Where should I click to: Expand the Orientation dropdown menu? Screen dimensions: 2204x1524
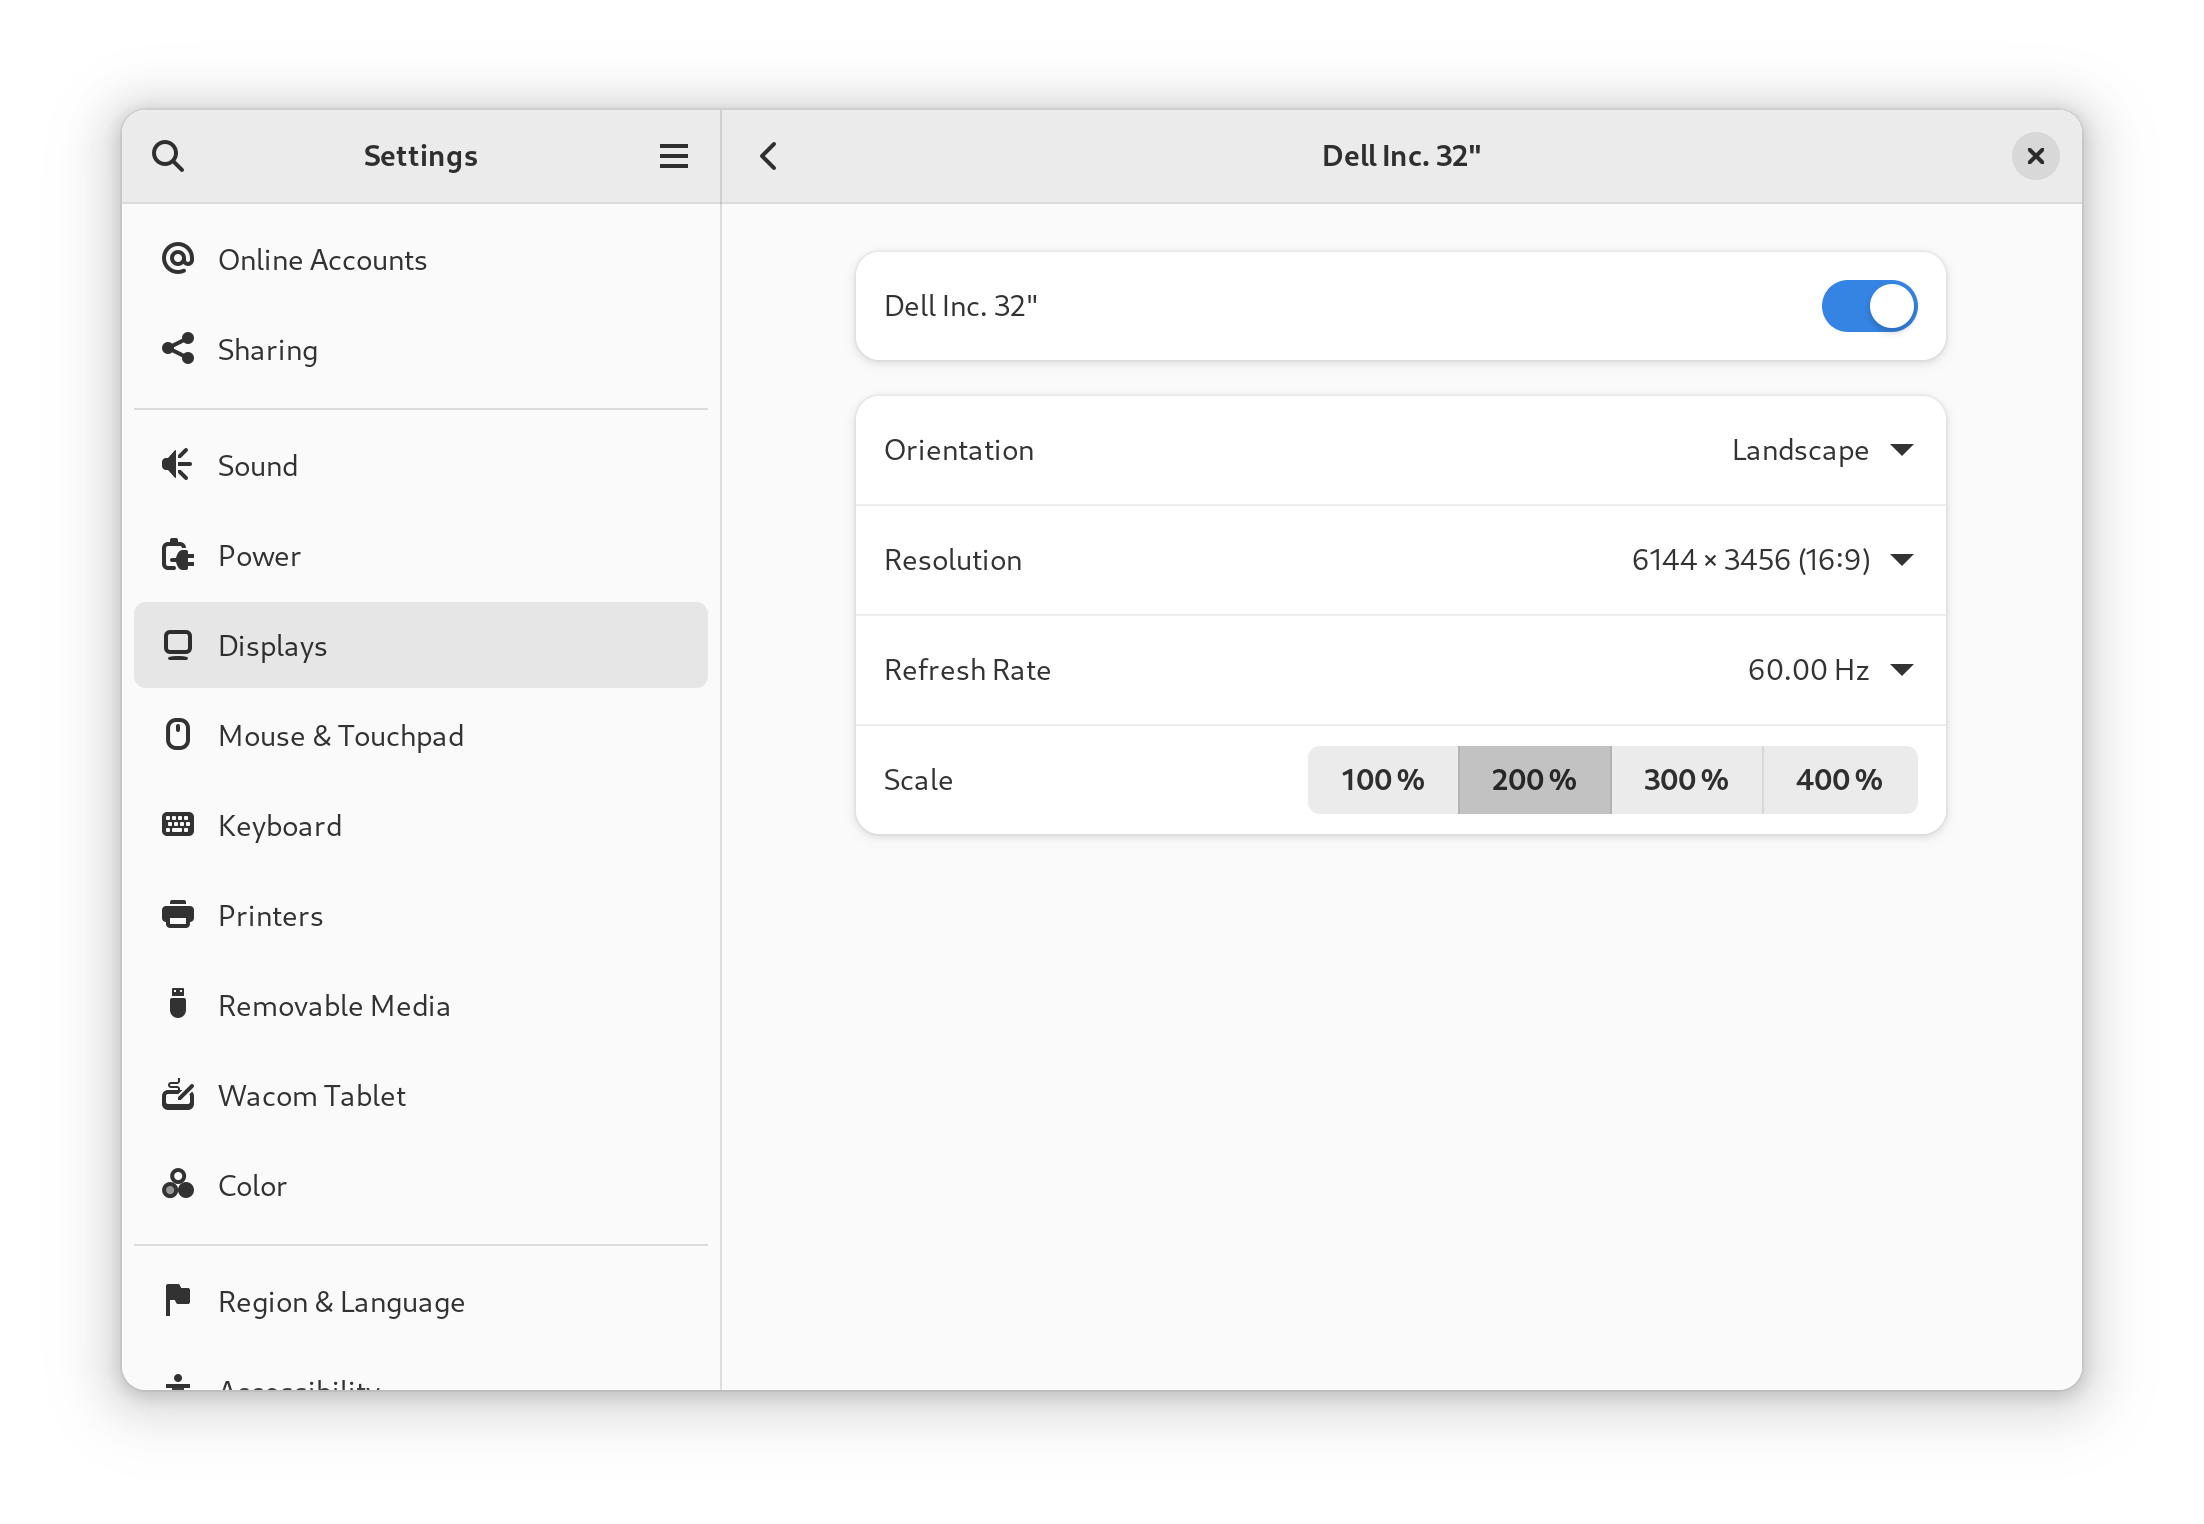[1817, 449]
